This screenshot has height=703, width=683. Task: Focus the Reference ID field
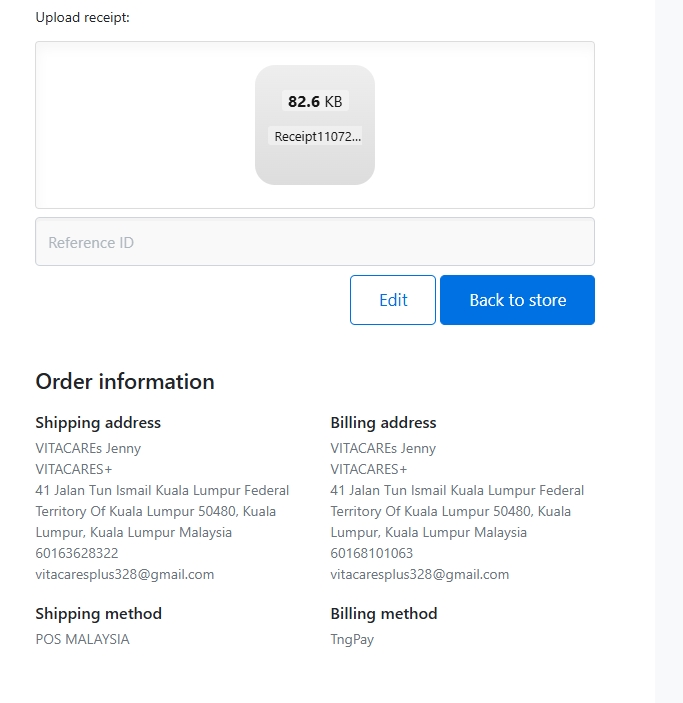[315, 242]
